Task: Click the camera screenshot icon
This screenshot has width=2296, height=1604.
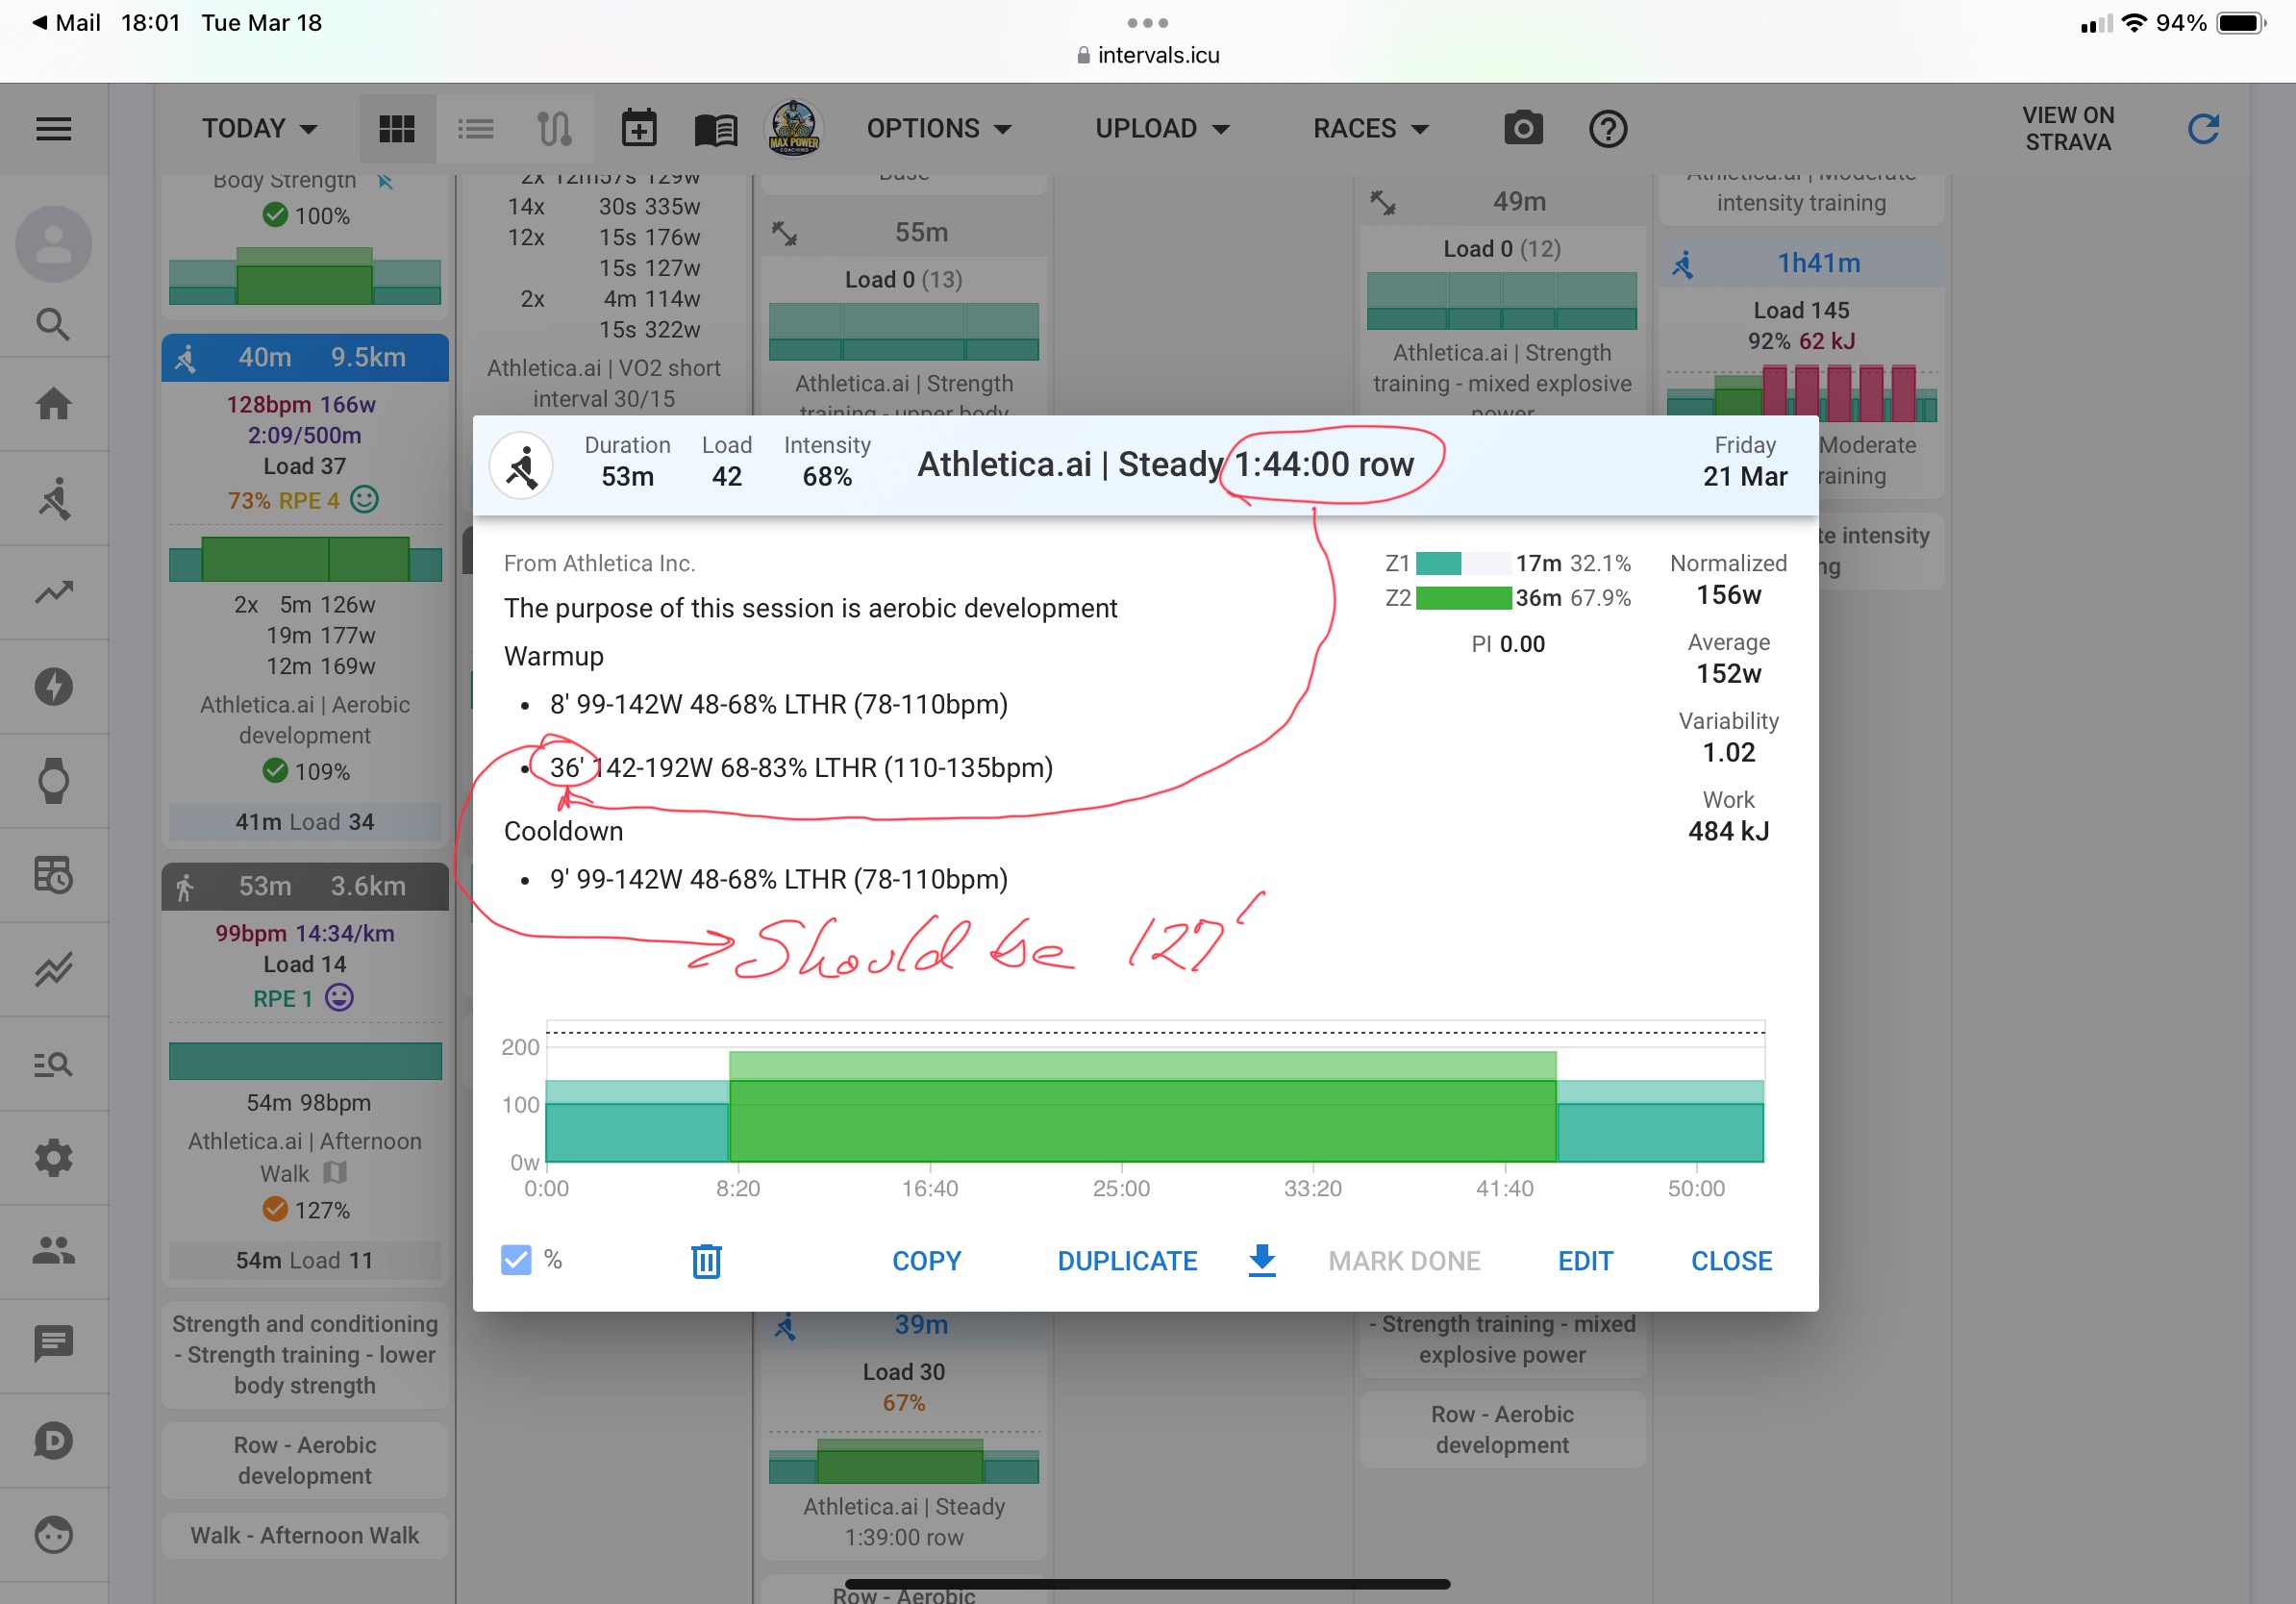Action: tap(1523, 129)
